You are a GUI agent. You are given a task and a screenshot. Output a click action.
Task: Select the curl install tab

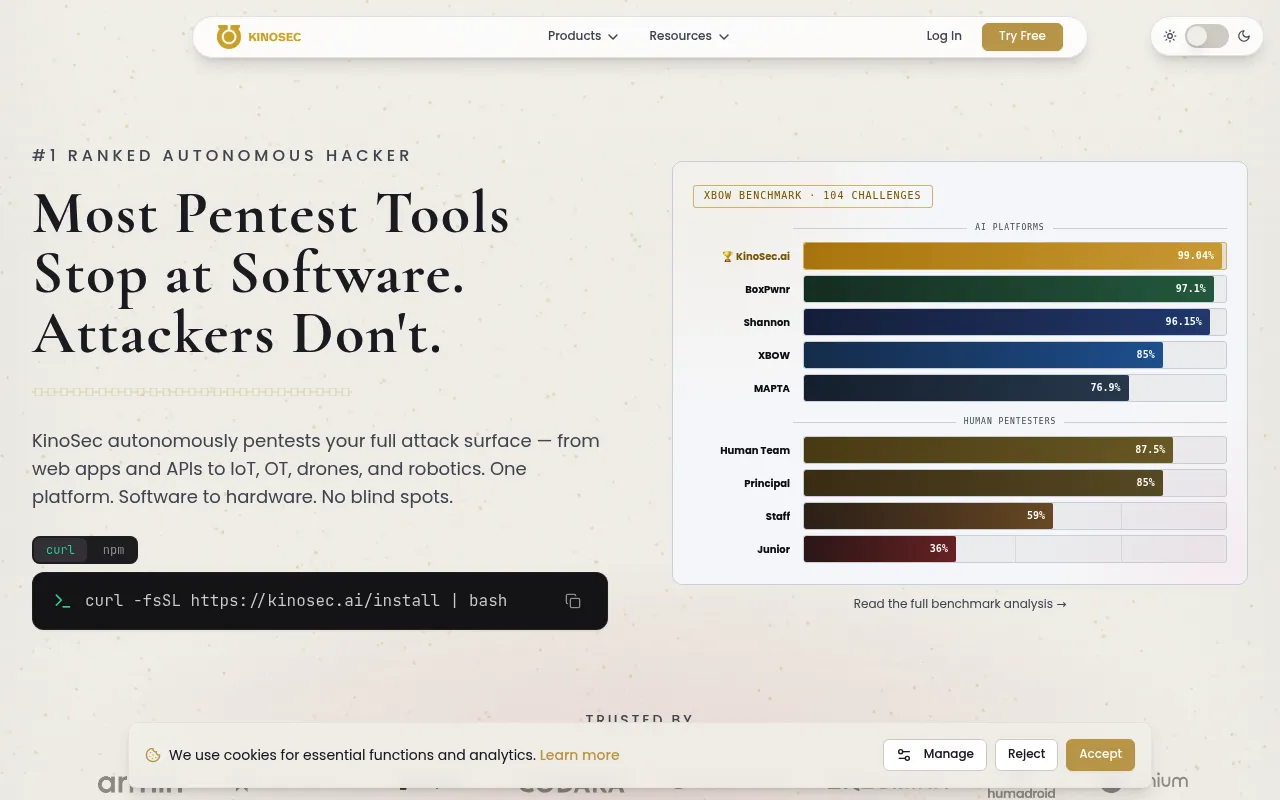point(60,550)
